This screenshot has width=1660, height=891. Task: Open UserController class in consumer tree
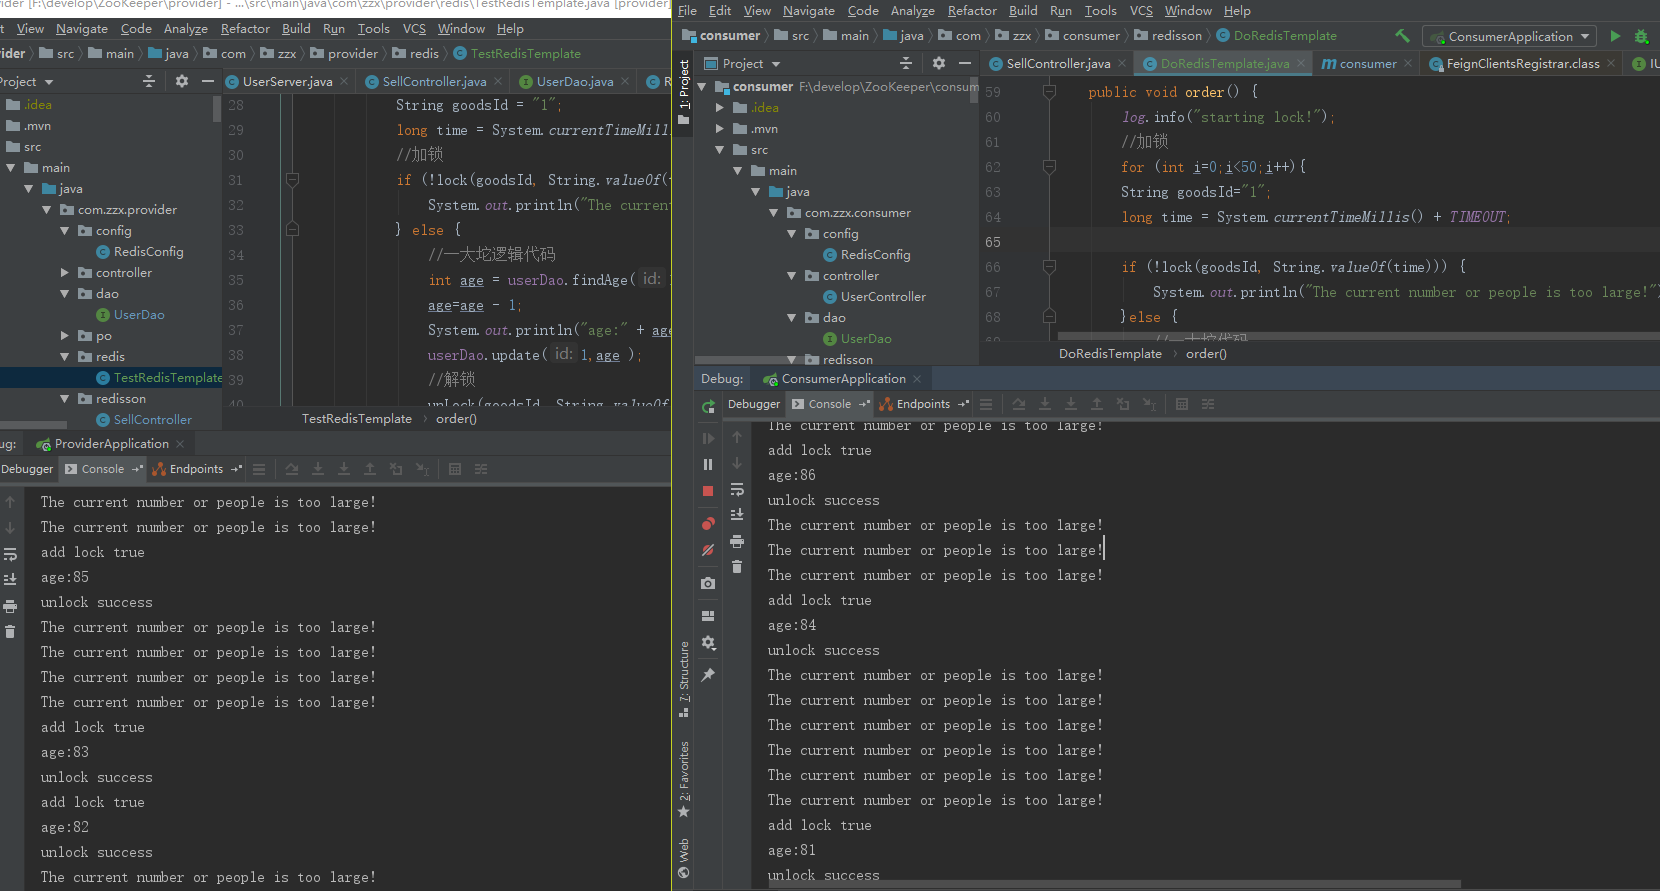point(883,297)
